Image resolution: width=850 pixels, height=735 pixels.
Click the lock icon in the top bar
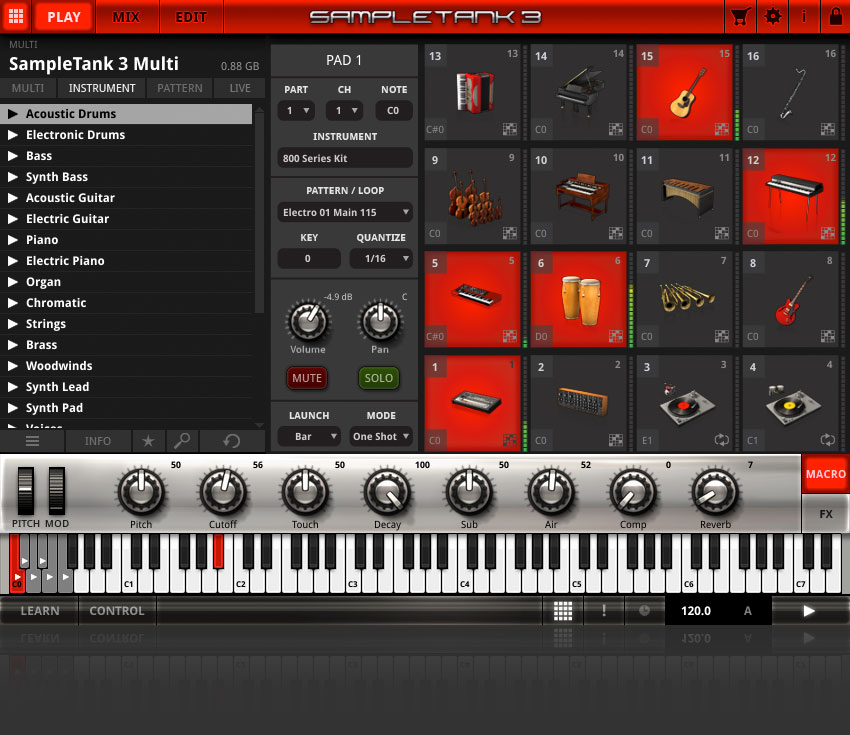(x=833, y=17)
